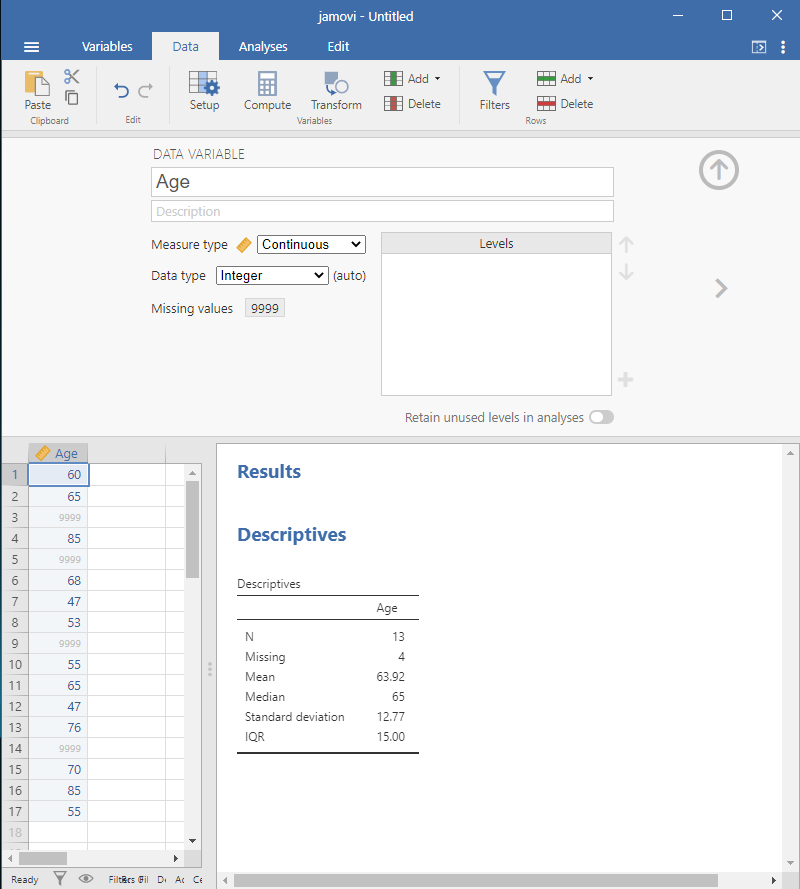Click the splitter handle between panels
Viewport: 800px width, 889px height.
click(x=210, y=670)
